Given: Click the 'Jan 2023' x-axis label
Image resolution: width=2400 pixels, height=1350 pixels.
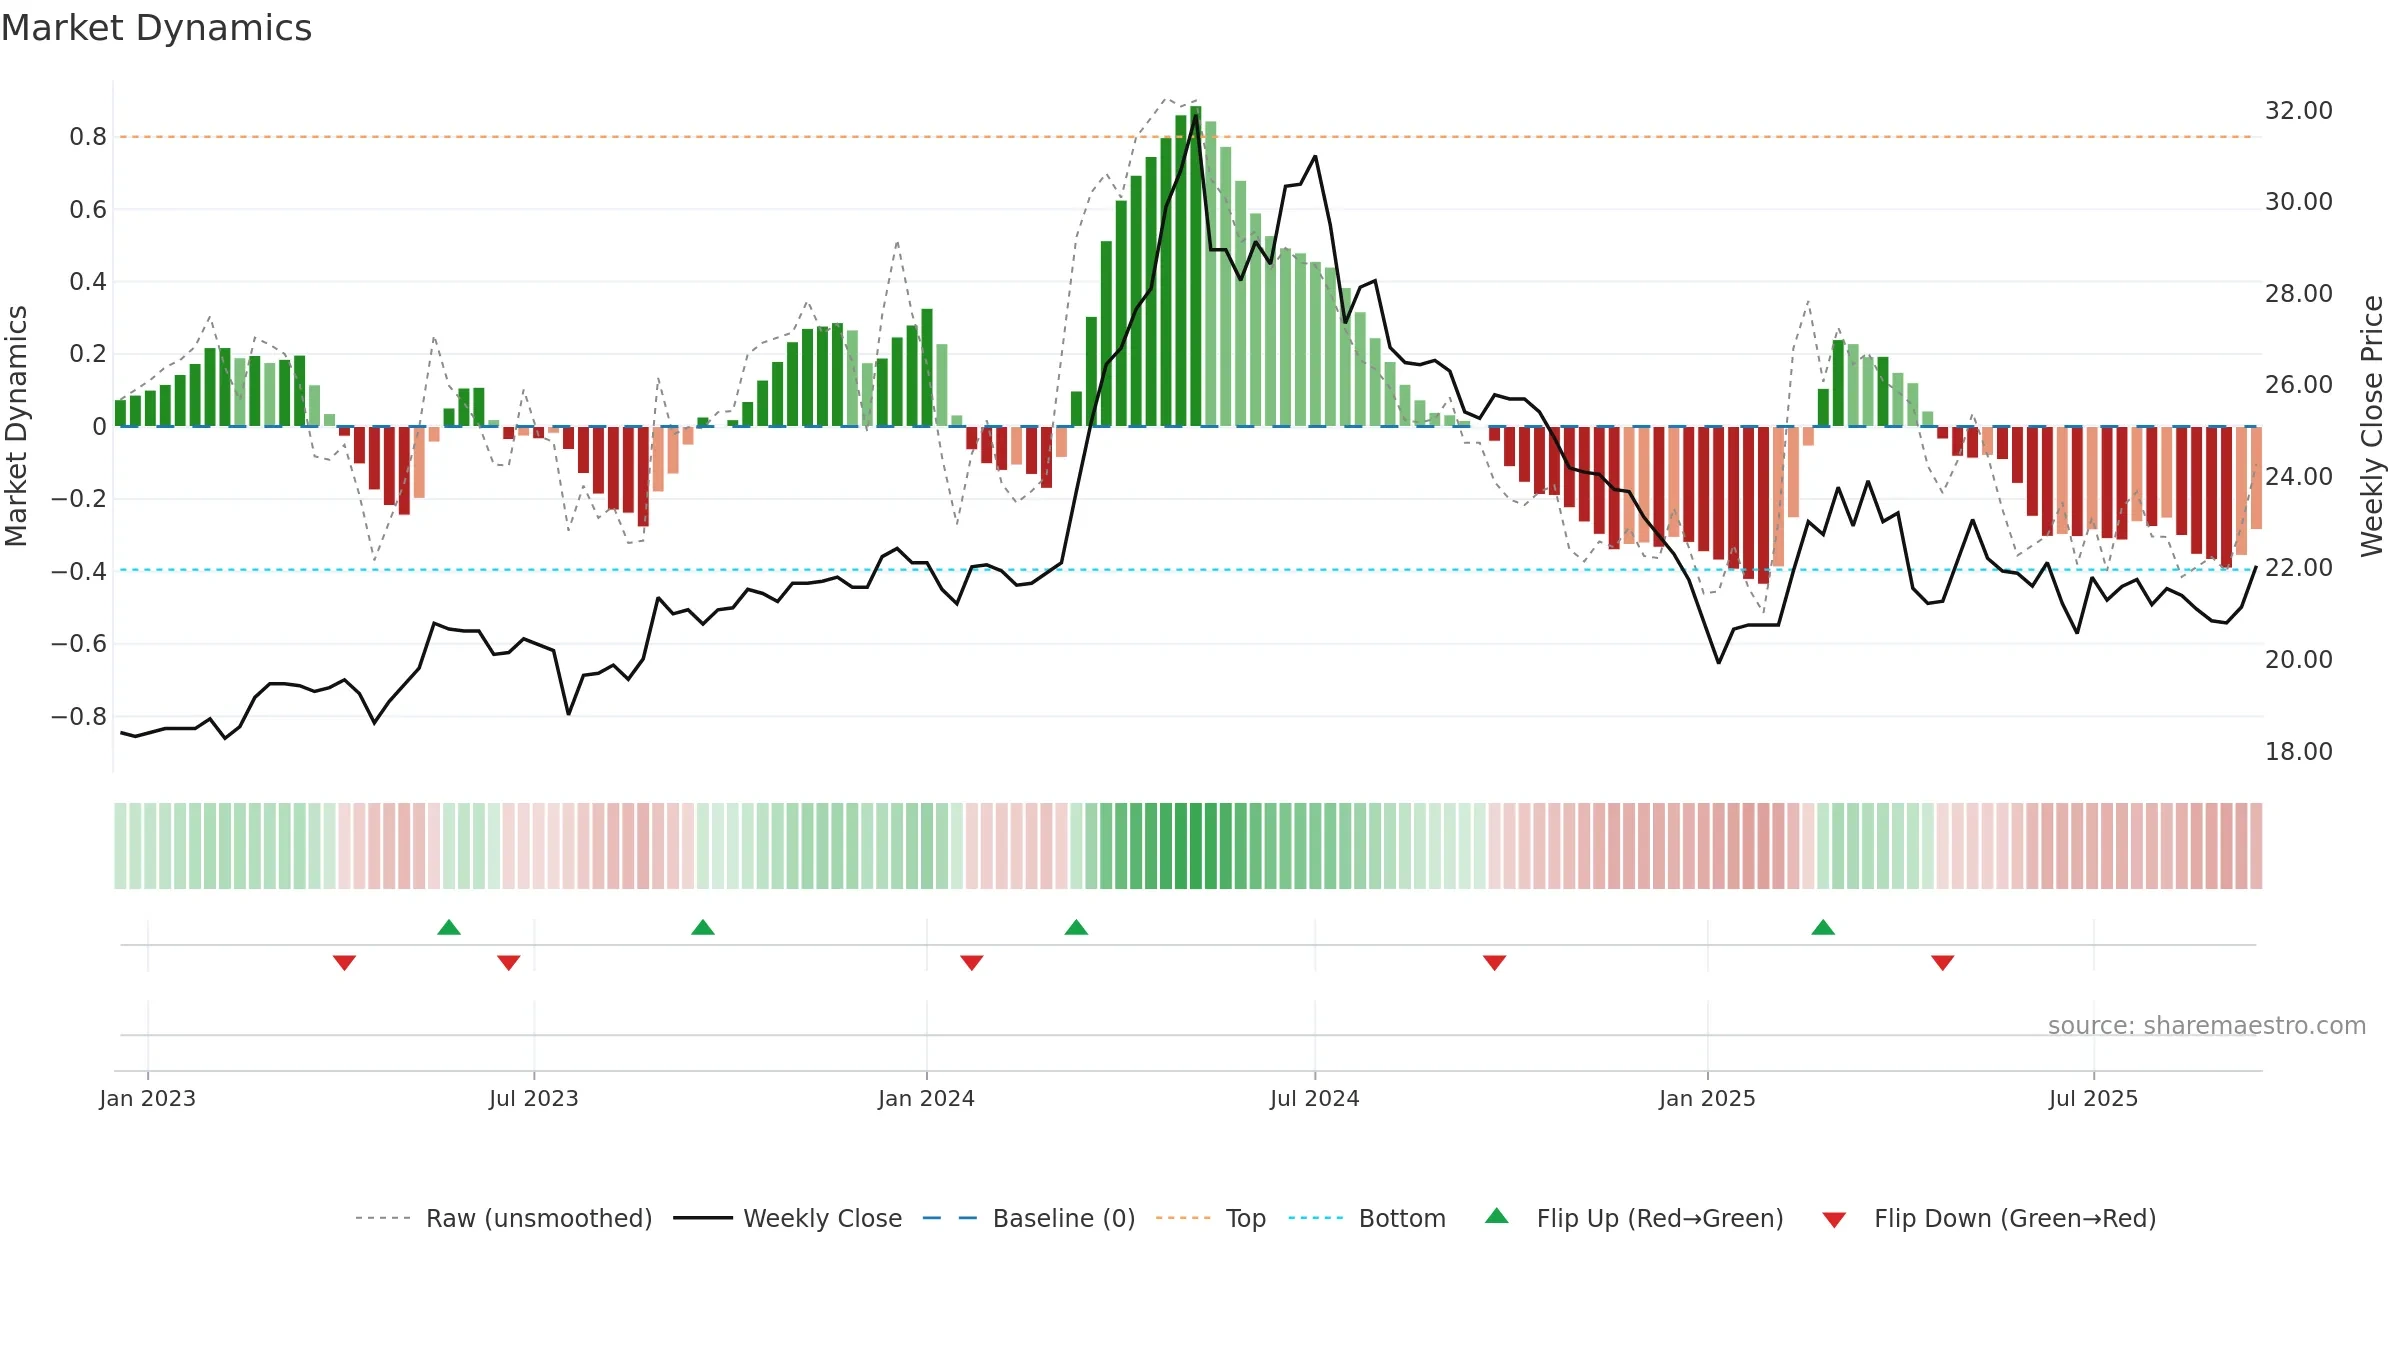Looking at the screenshot, I should (x=148, y=1098).
